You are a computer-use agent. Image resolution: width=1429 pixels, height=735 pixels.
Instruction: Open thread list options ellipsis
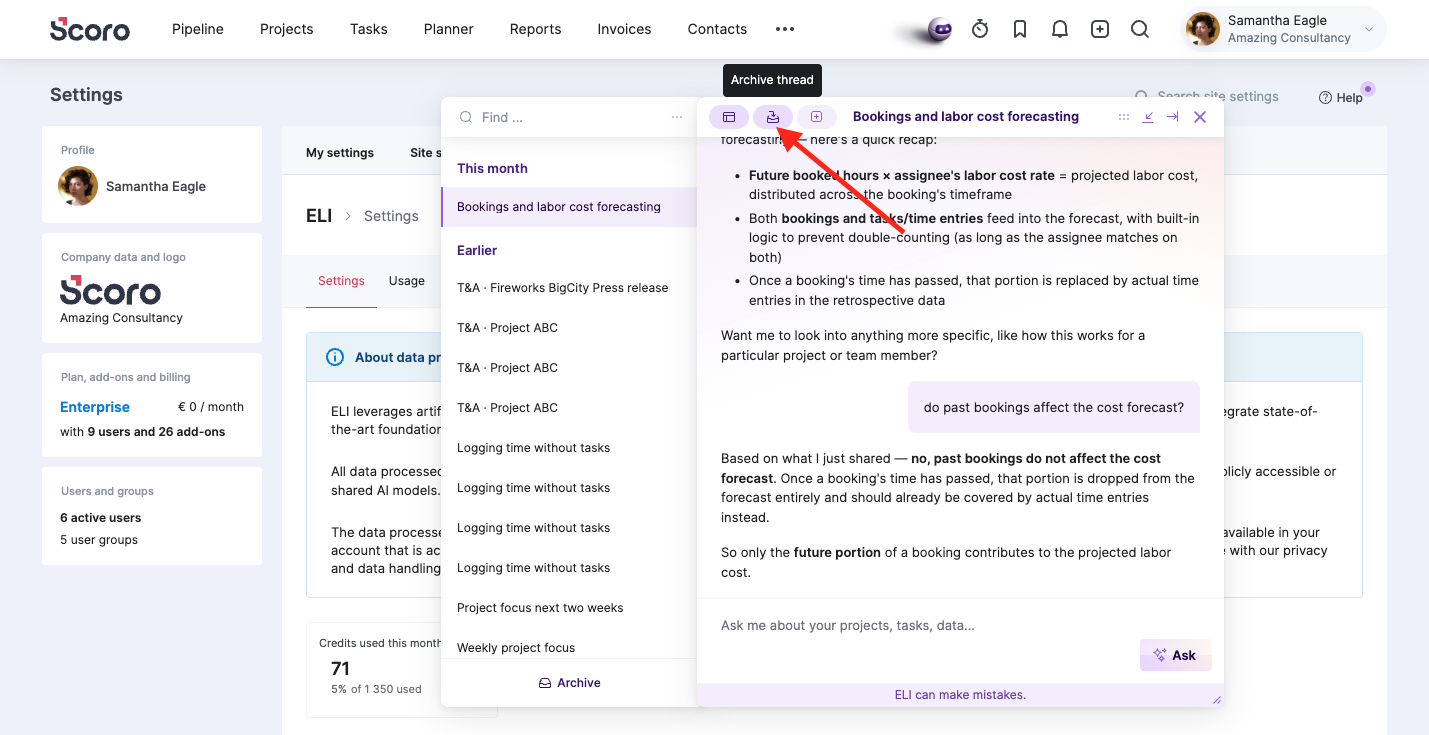click(x=677, y=117)
